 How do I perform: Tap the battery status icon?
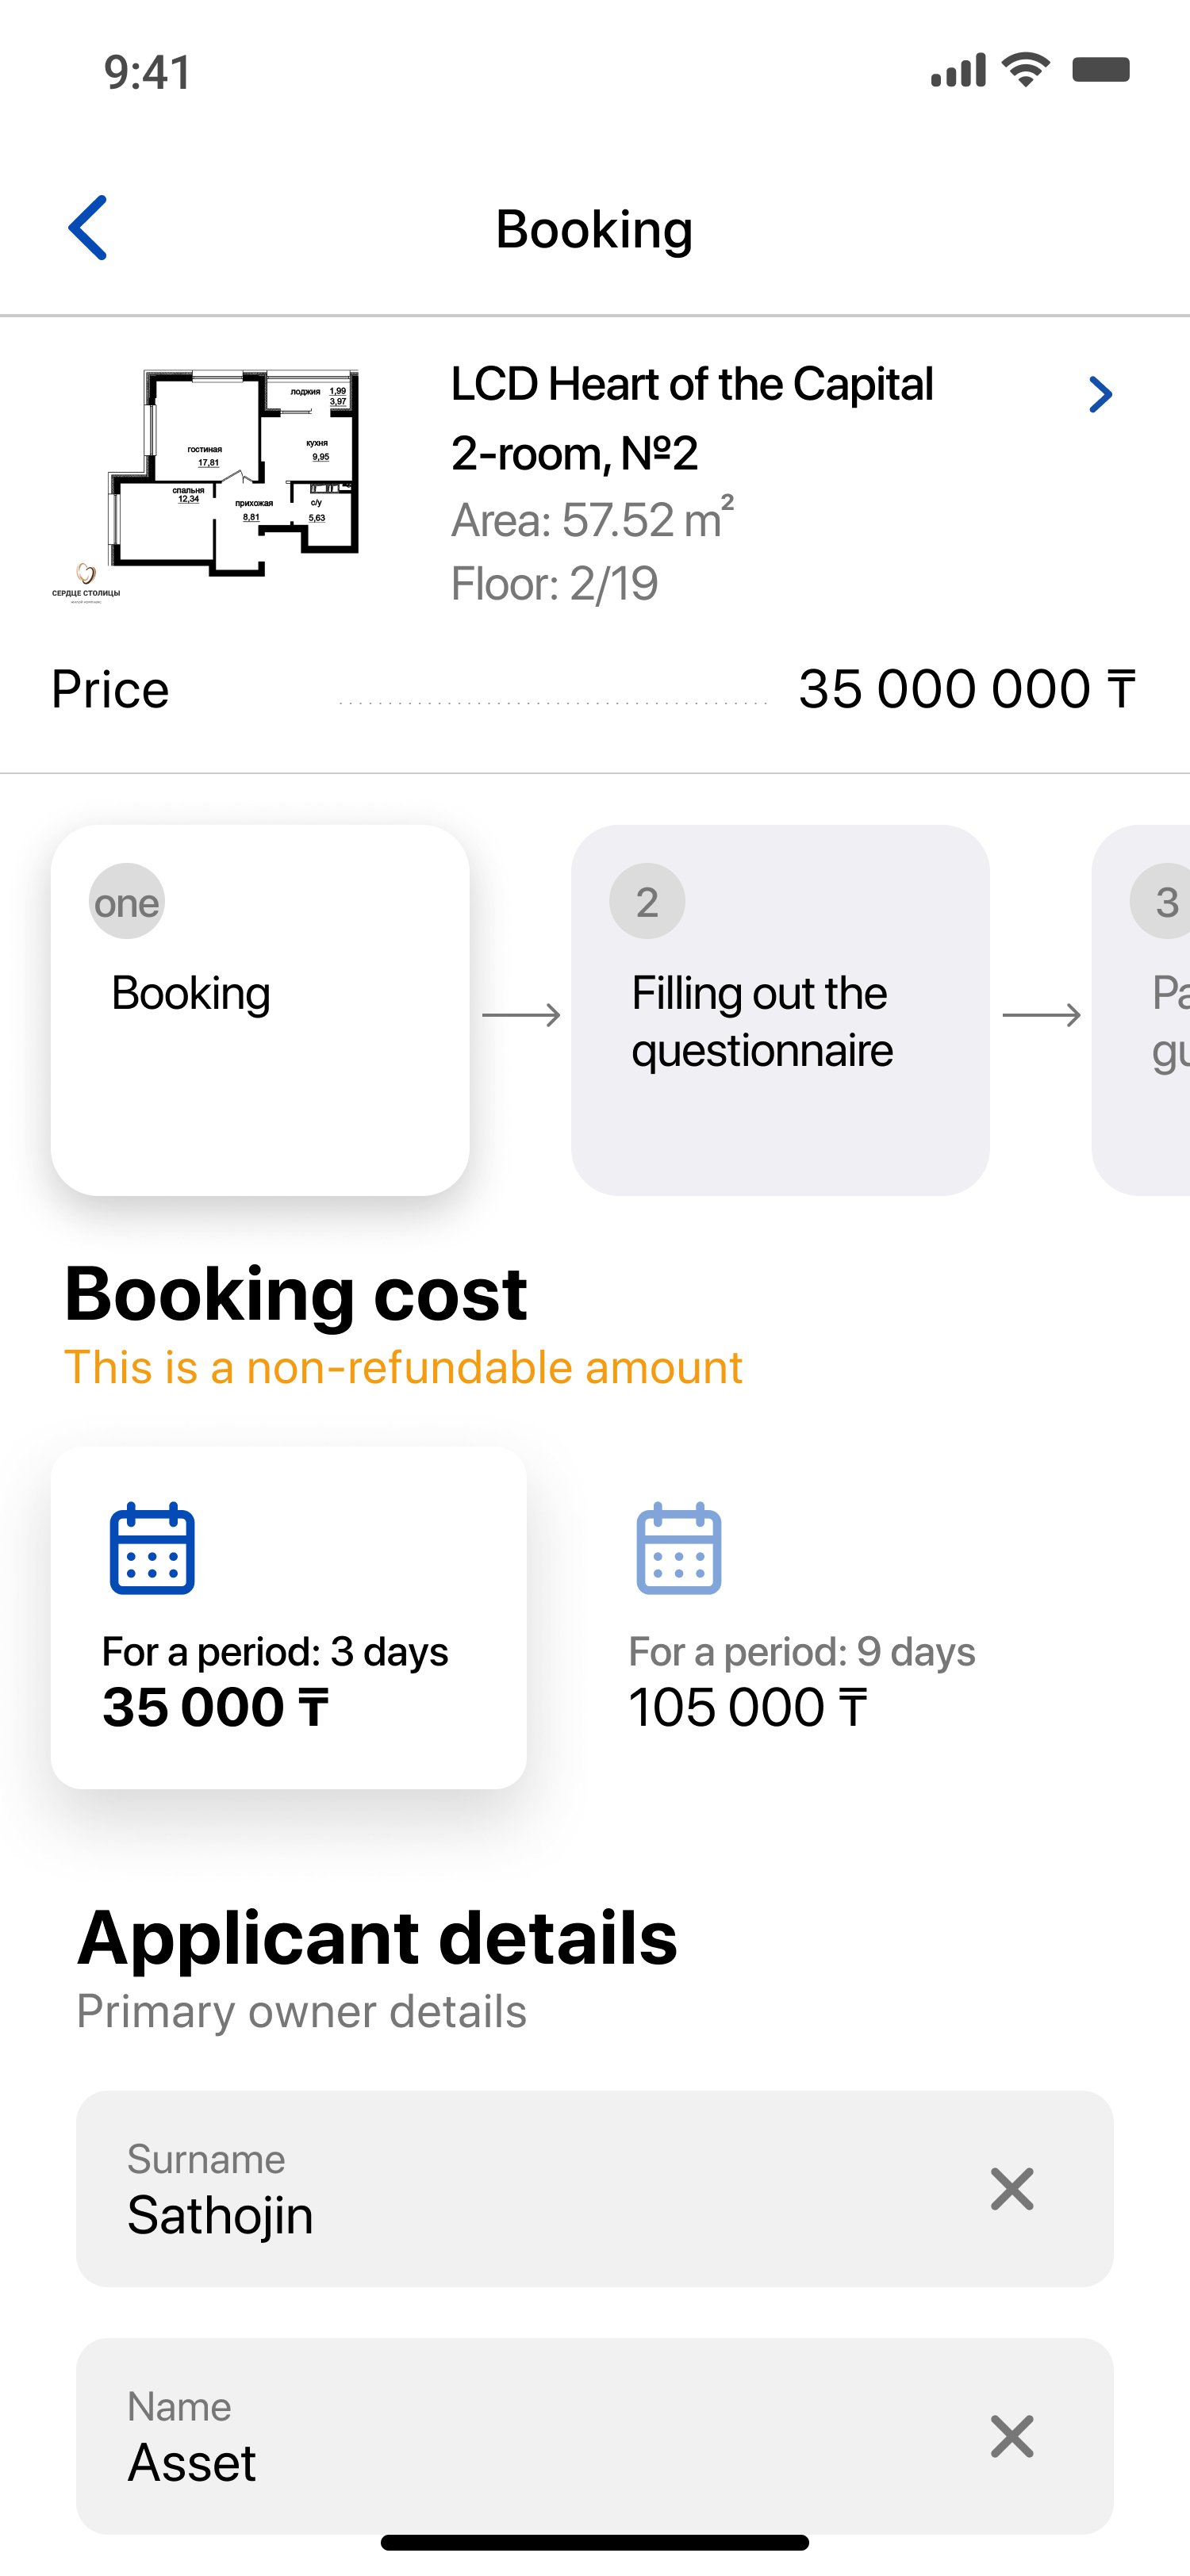click(1100, 70)
